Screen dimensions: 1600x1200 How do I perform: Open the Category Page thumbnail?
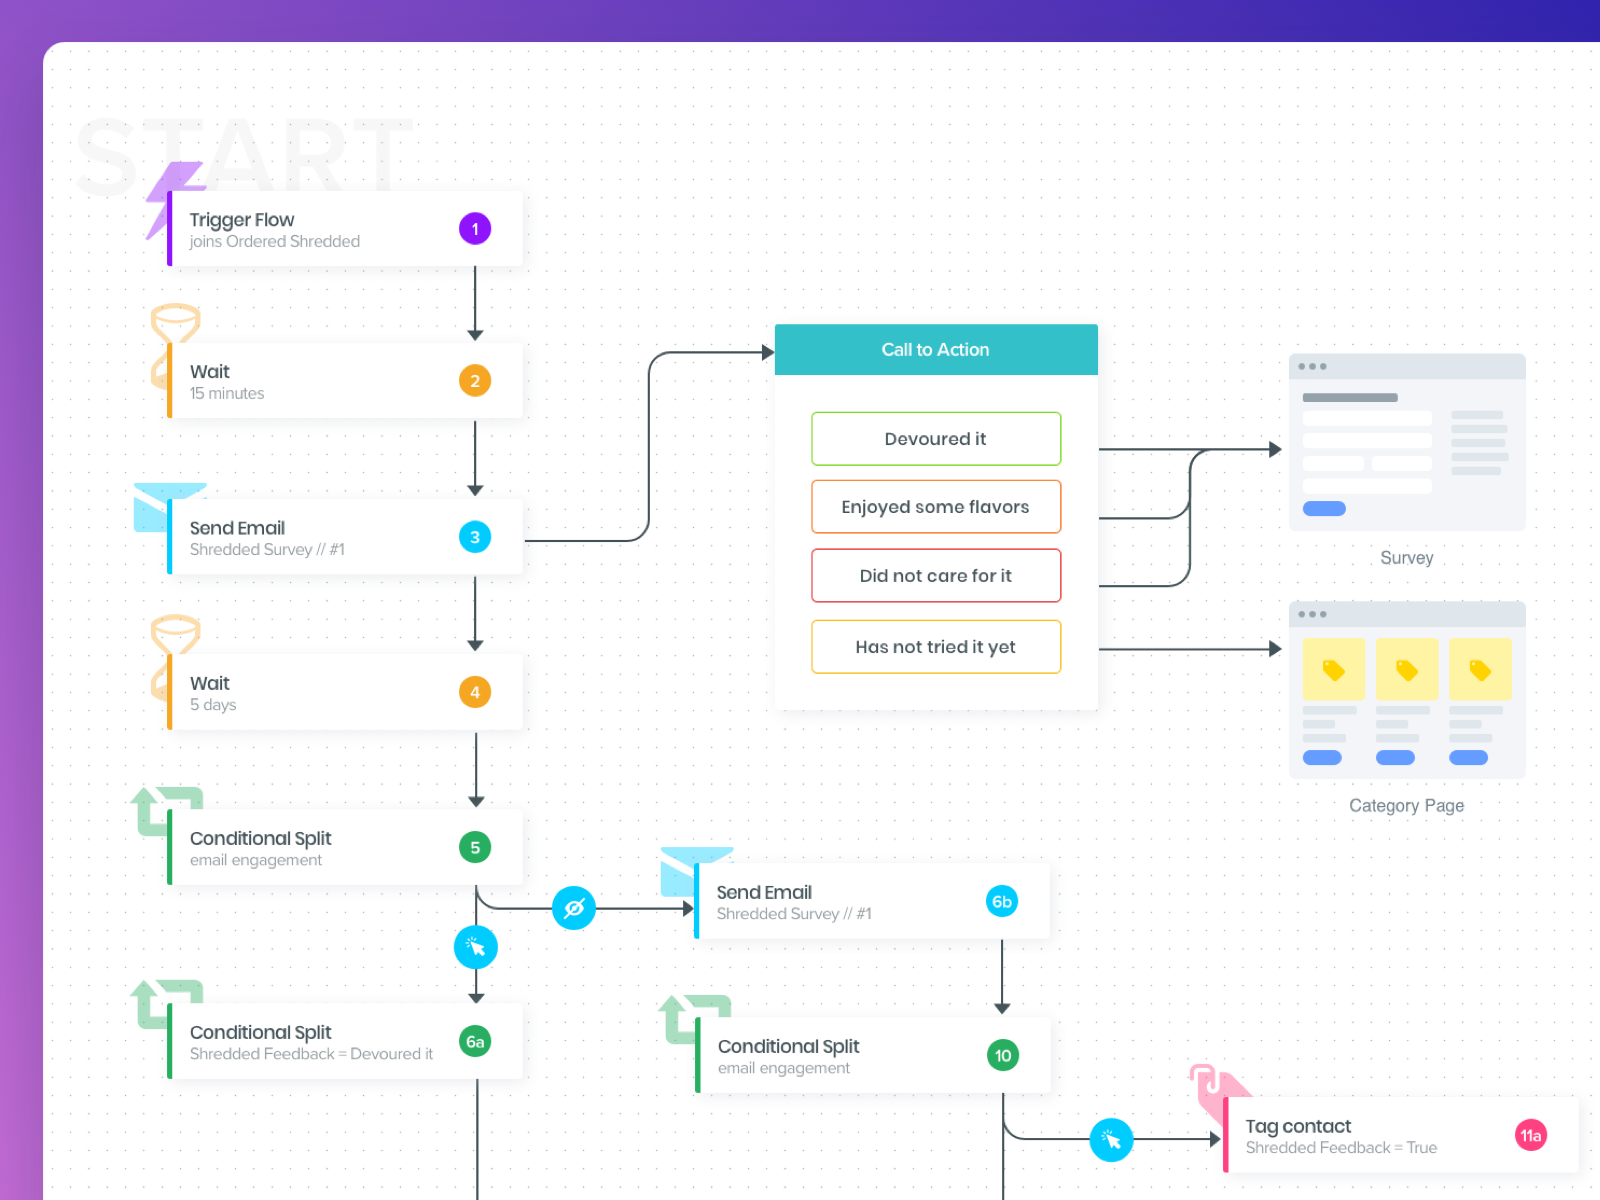1407,690
